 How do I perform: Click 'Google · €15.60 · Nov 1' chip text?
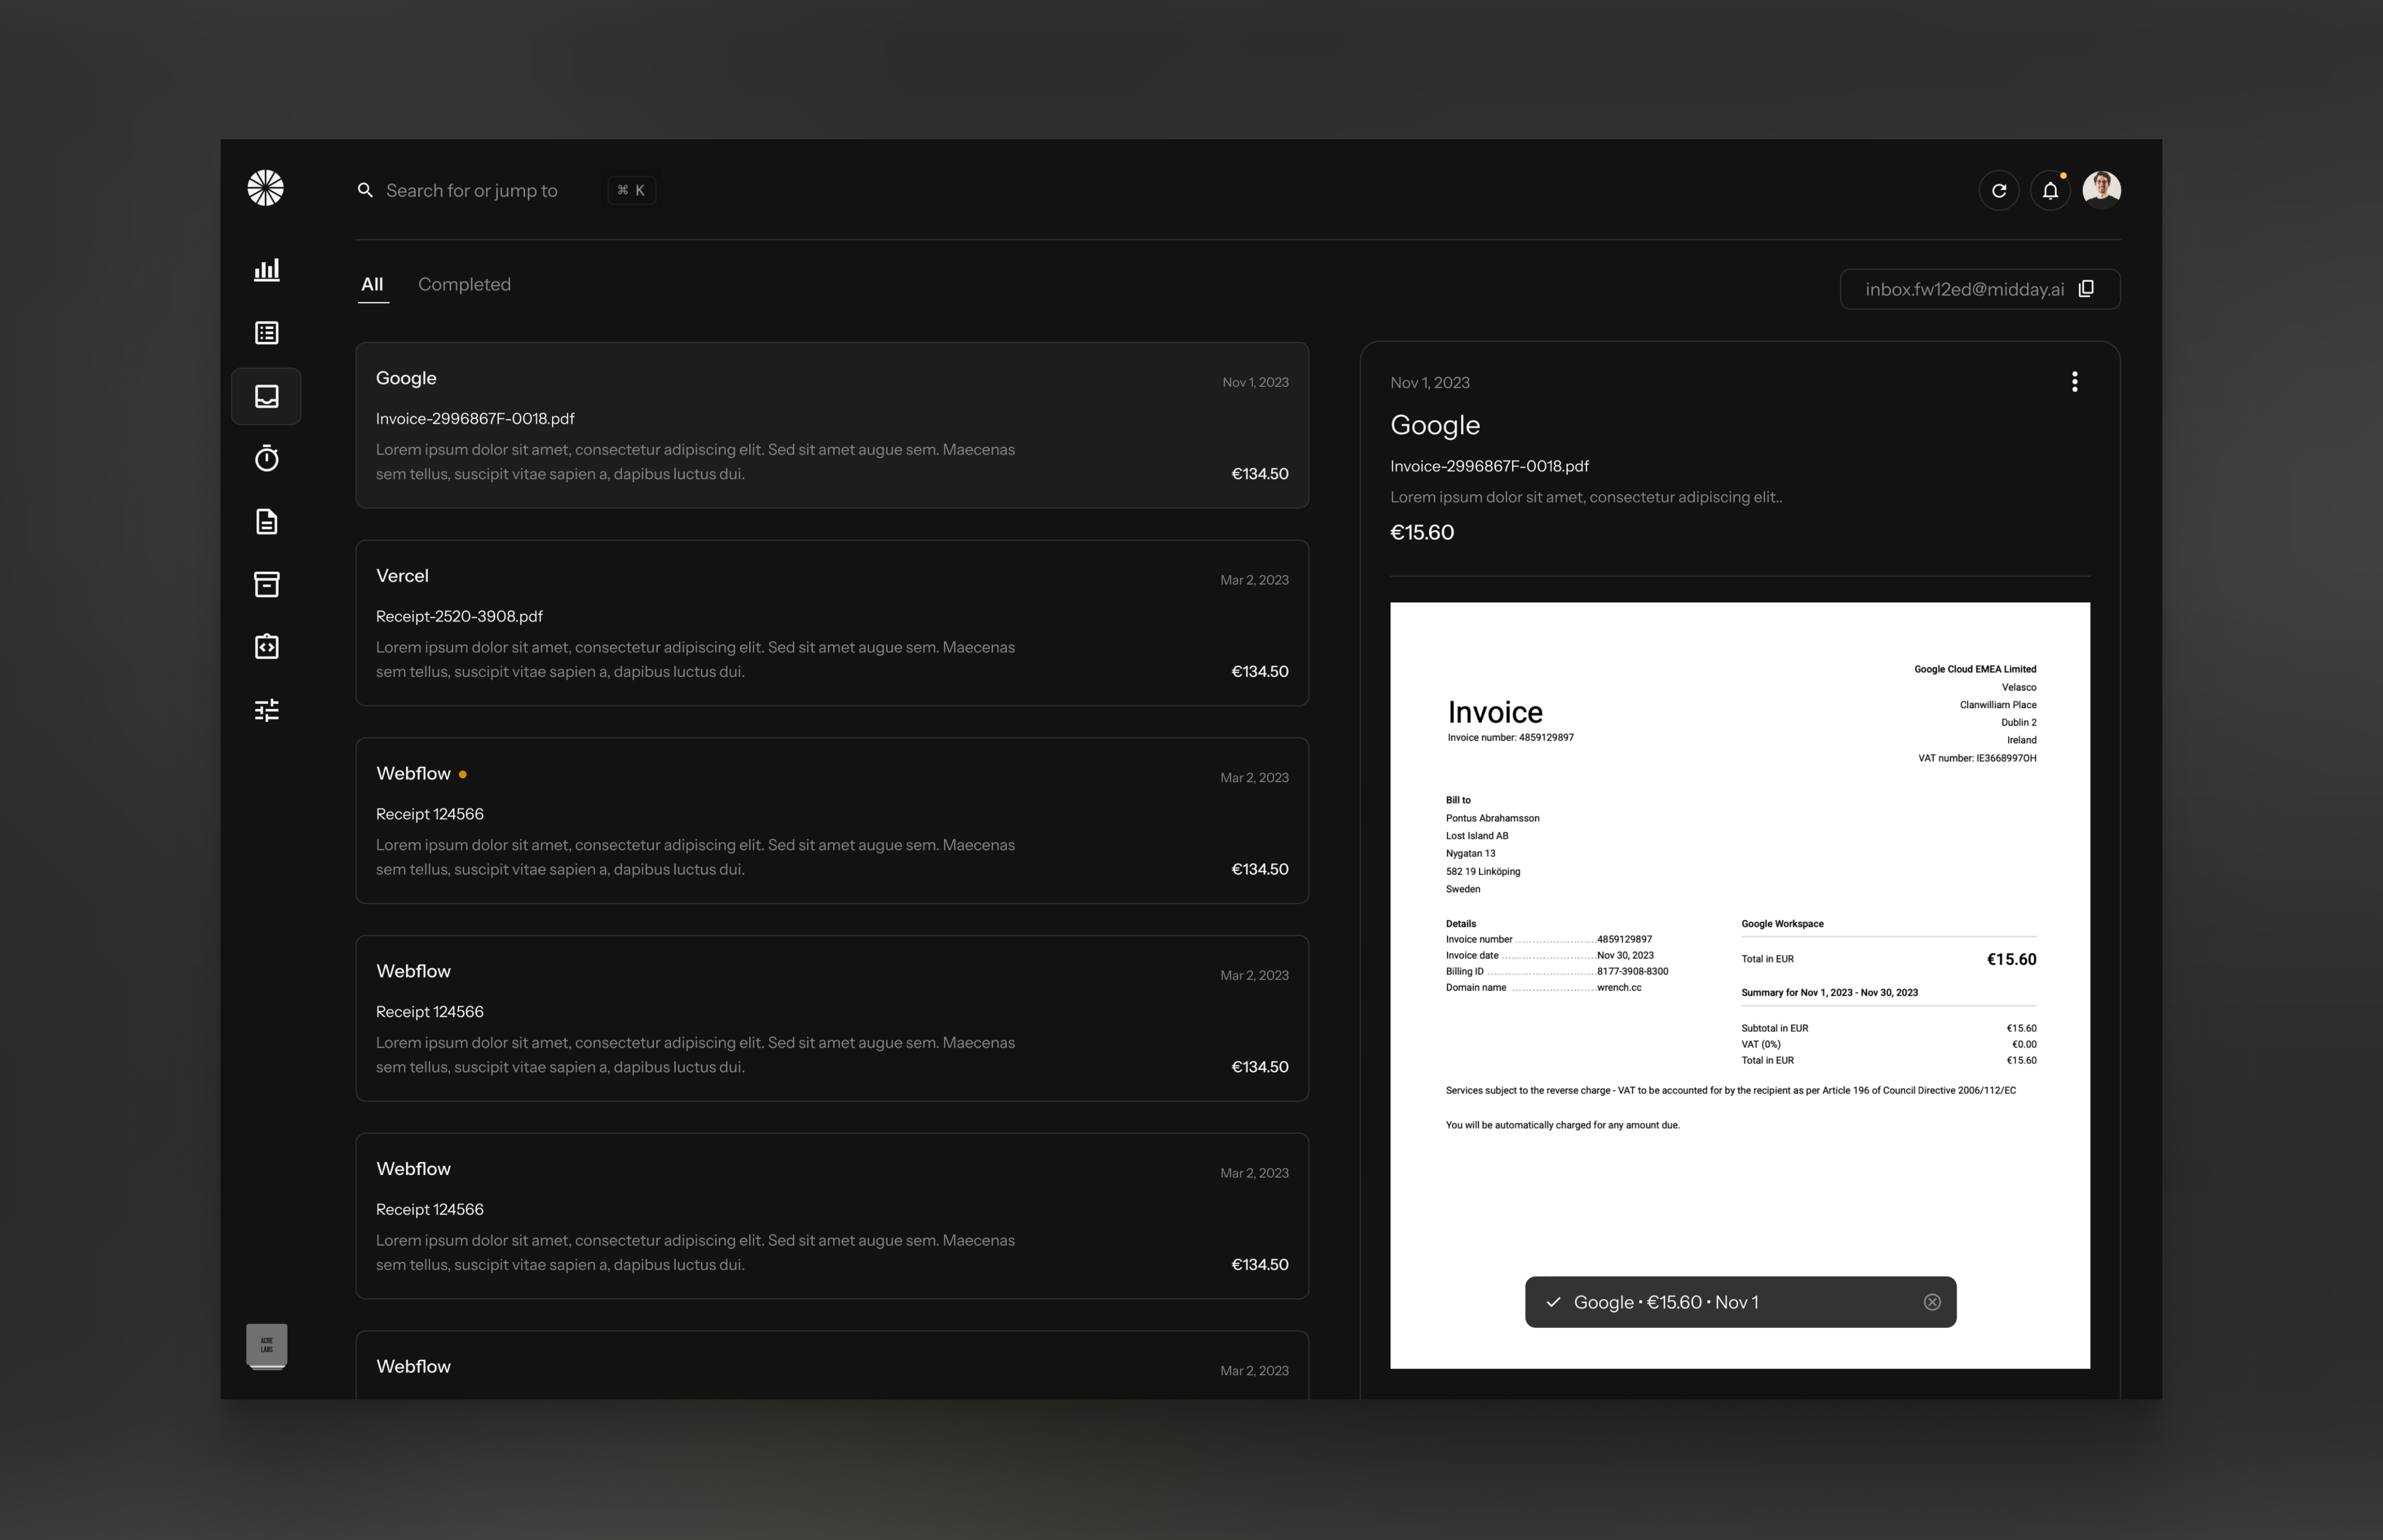[1666, 1302]
